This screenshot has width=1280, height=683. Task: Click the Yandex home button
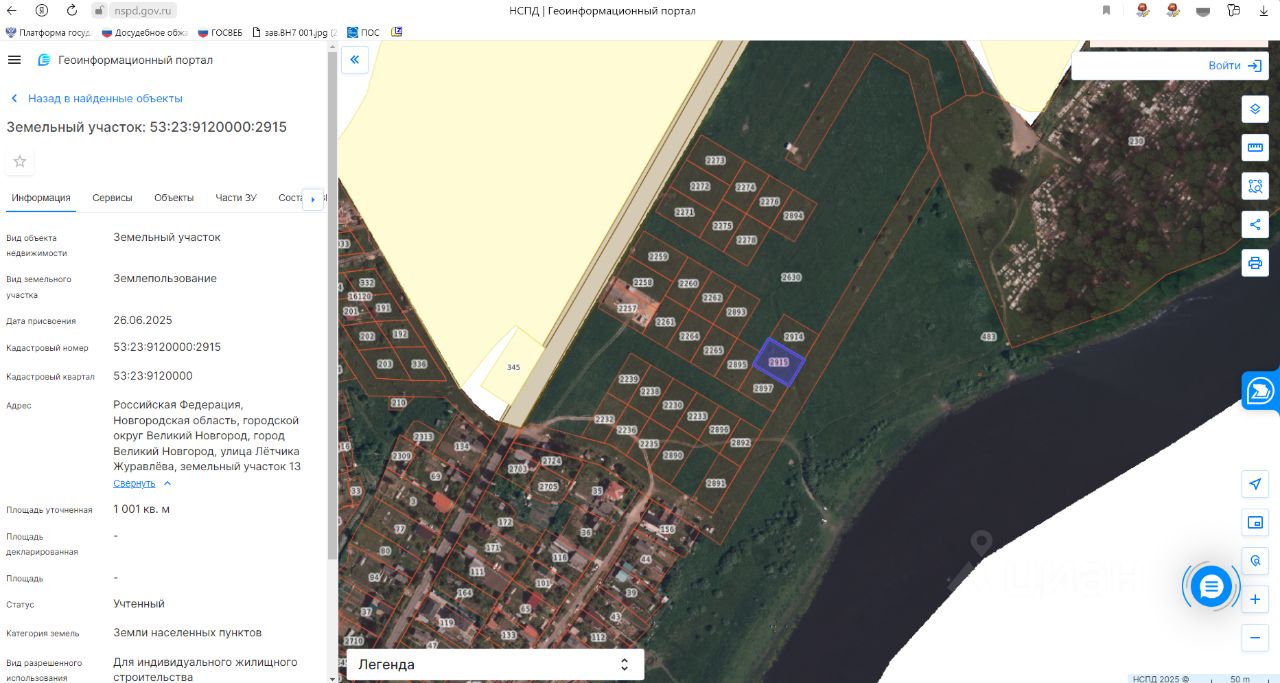(42, 10)
